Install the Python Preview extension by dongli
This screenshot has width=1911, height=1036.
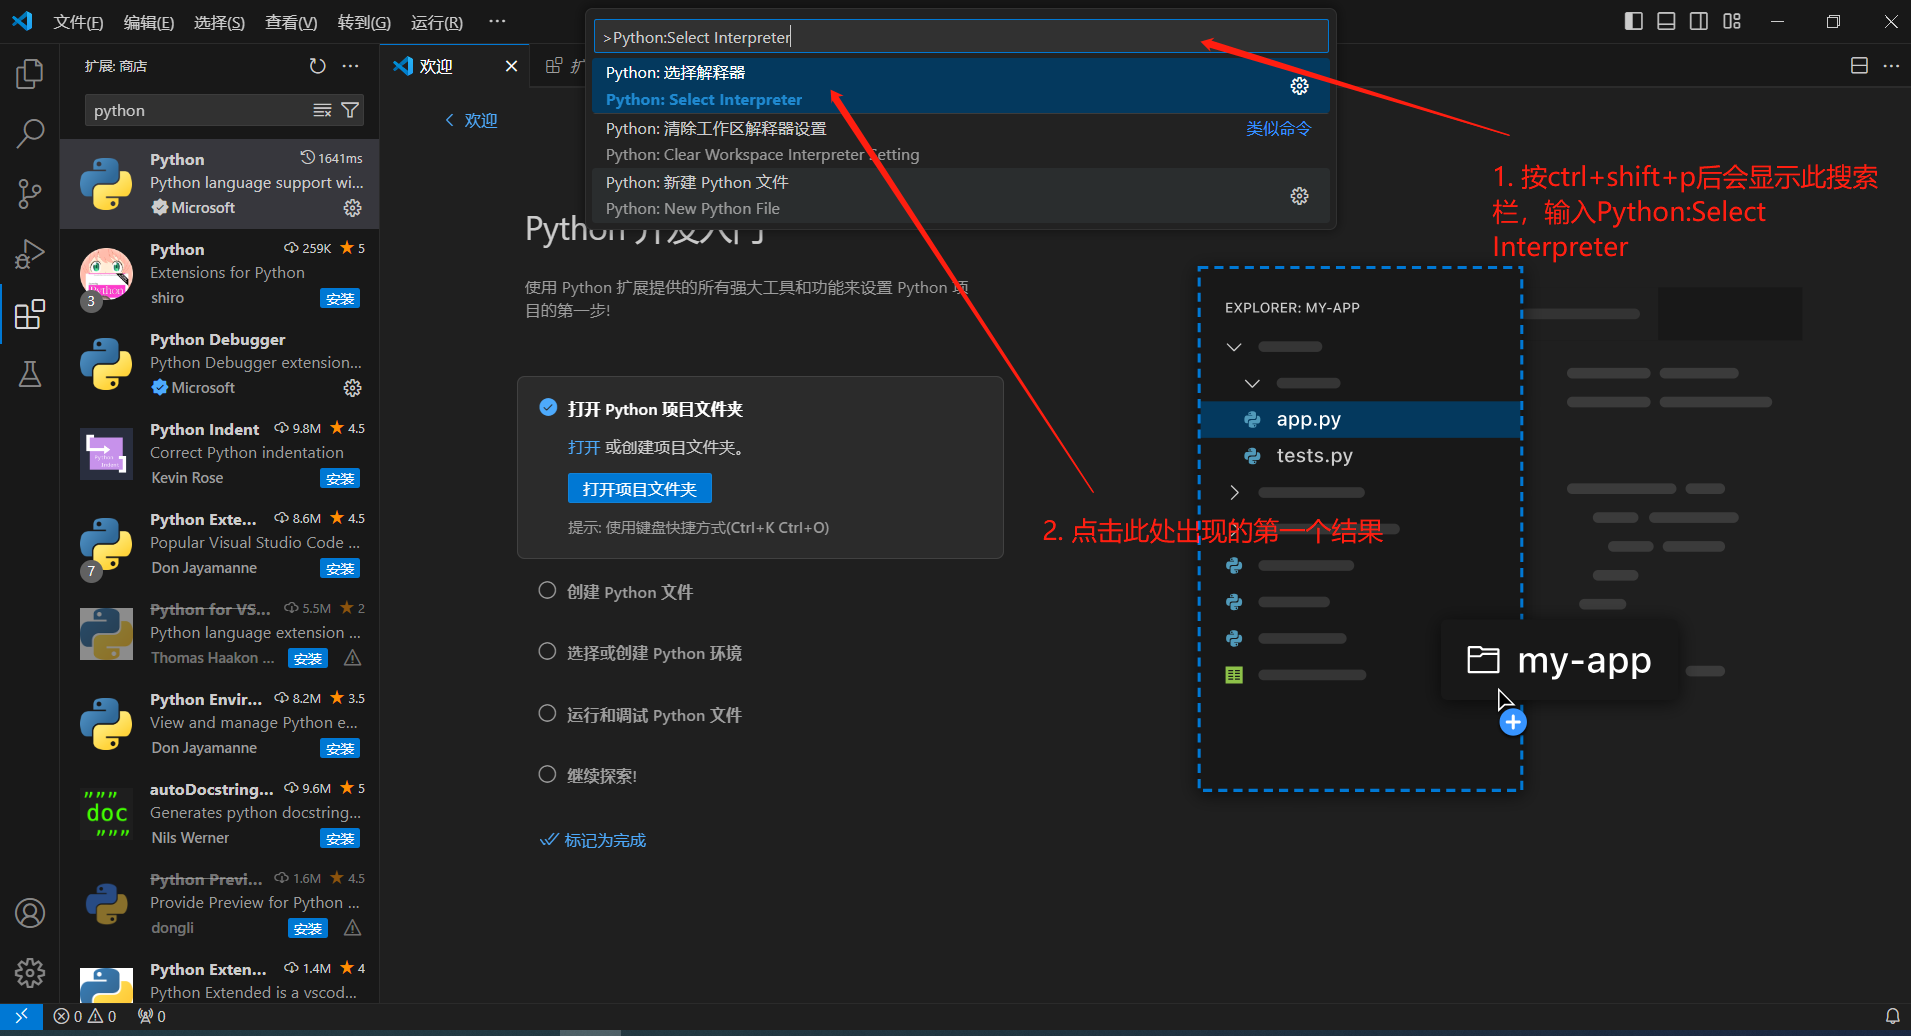(308, 929)
